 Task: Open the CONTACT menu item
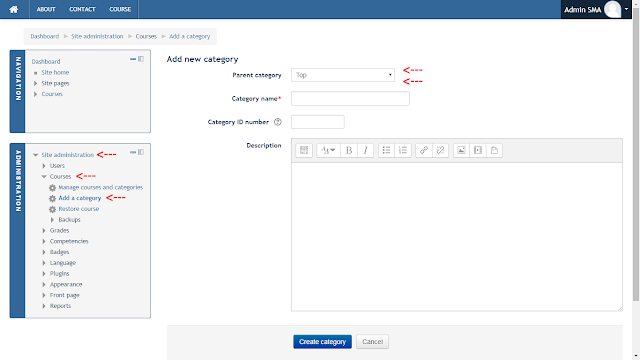[82, 9]
